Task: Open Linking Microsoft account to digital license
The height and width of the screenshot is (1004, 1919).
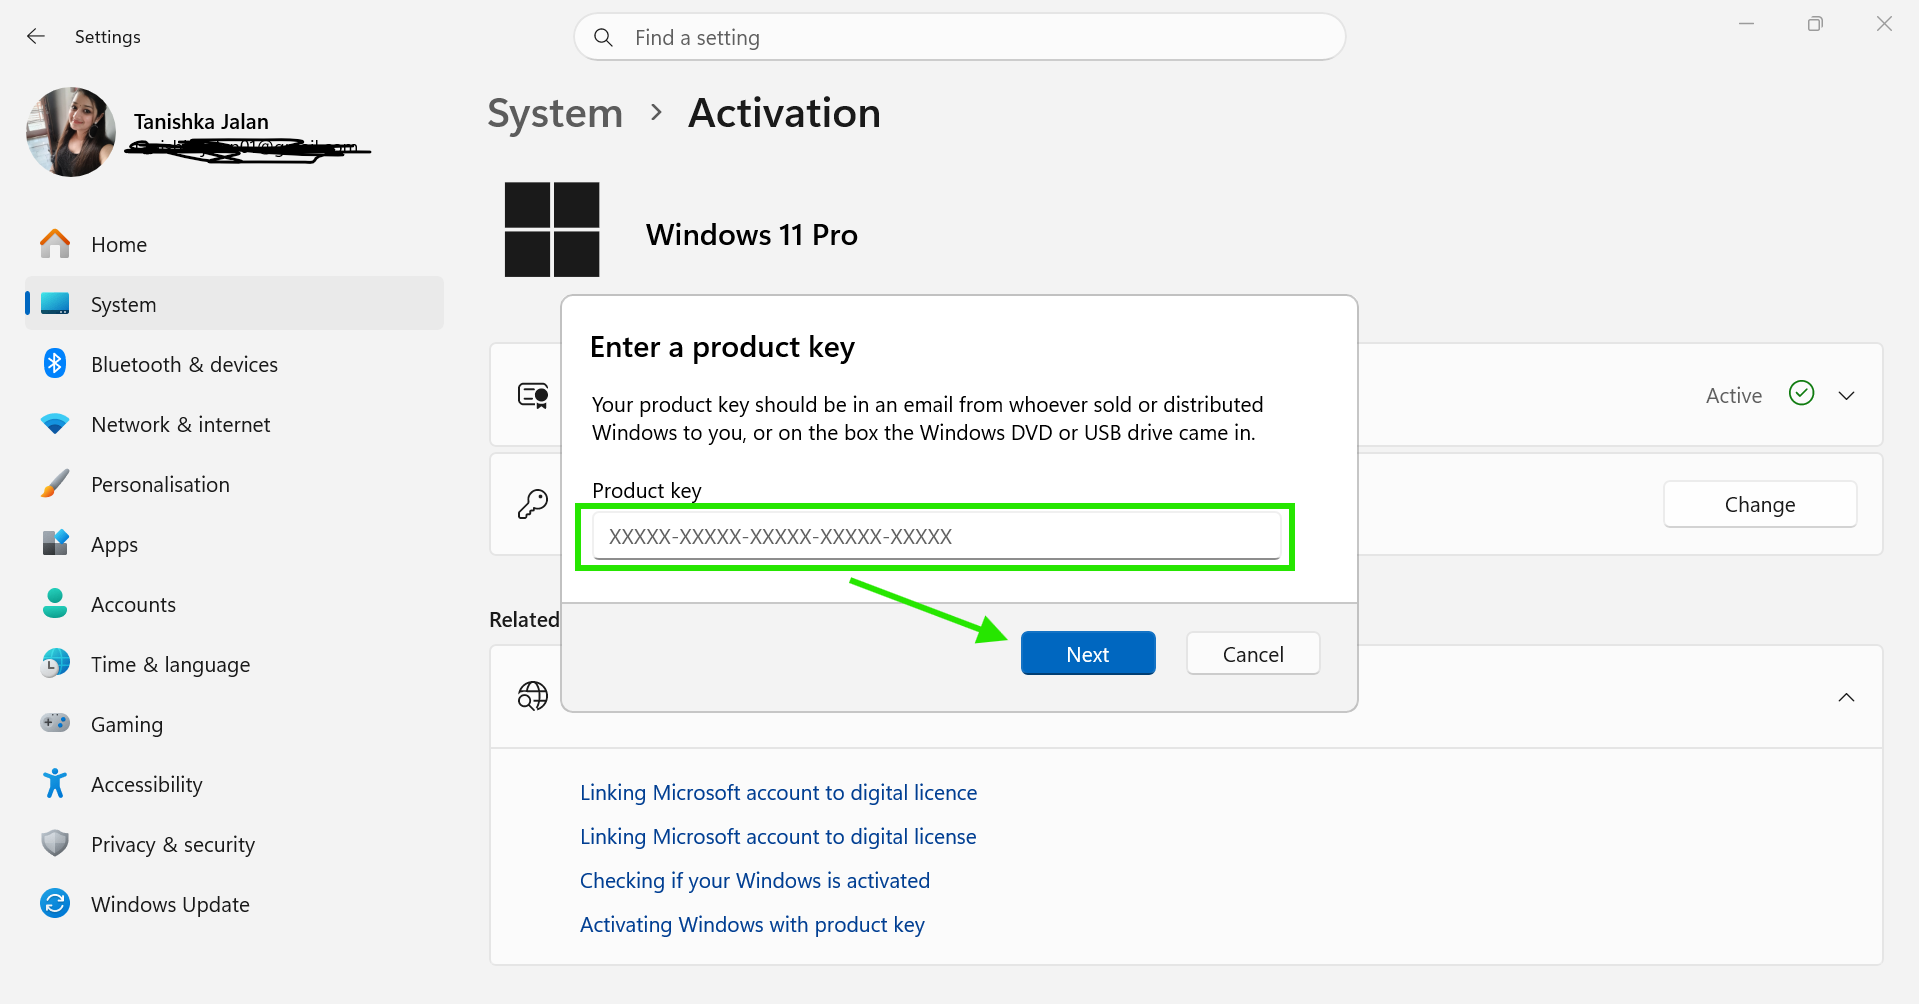Action: pos(778,836)
